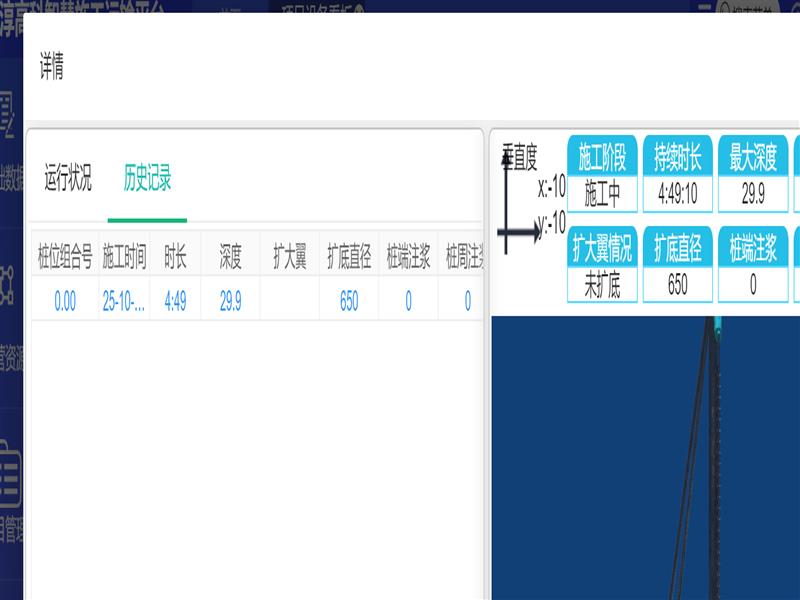Click the 项目设备看板 top tab
This screenshot has height=600, width=800.
[x=318, y=7]
